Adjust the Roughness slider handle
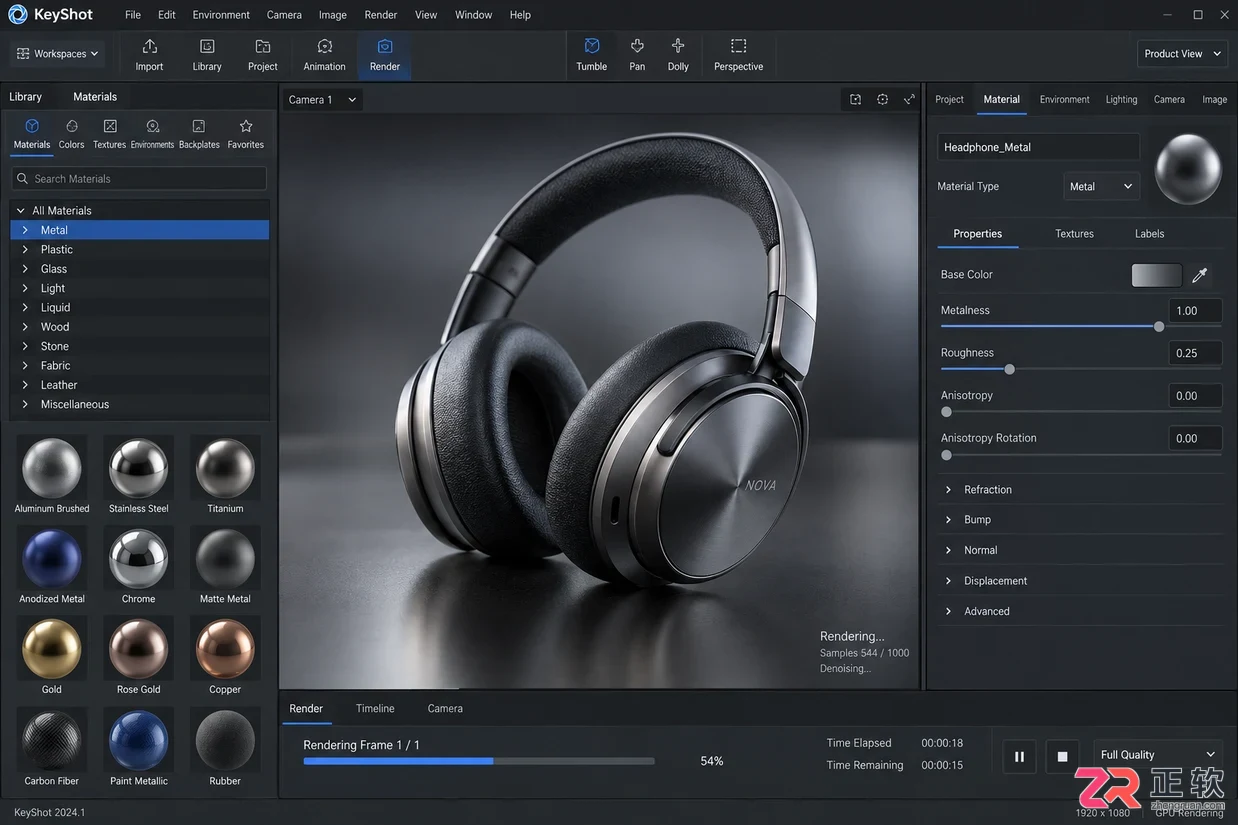Screen dimensions: 1238x825 [x=1010, y=369]
